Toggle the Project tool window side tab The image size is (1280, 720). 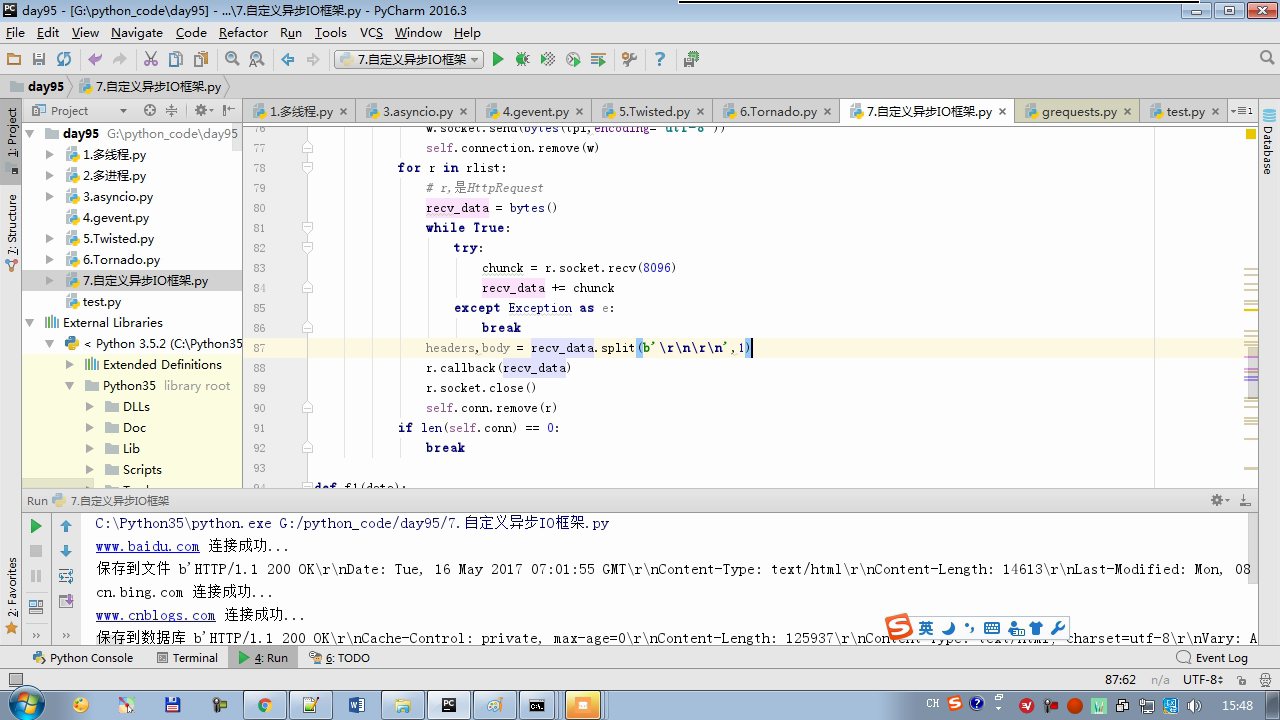[x=12, y=133]
